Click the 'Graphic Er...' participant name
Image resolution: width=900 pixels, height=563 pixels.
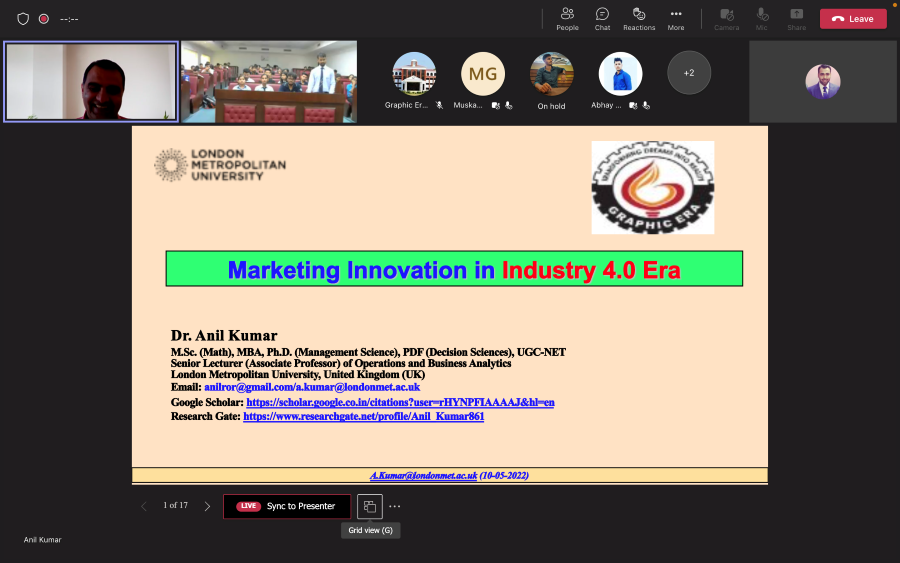pyautogui.click(x=406, y=105)
